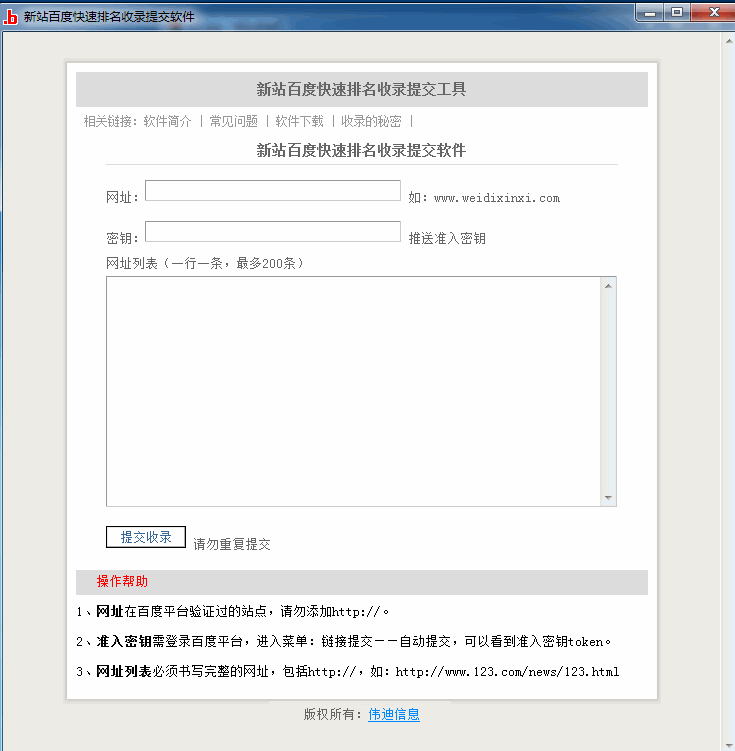The height and width of the screenshot is (751, 735).
Task: Click the 推送准入密钥 hint text
Action: tap(447, 239)
